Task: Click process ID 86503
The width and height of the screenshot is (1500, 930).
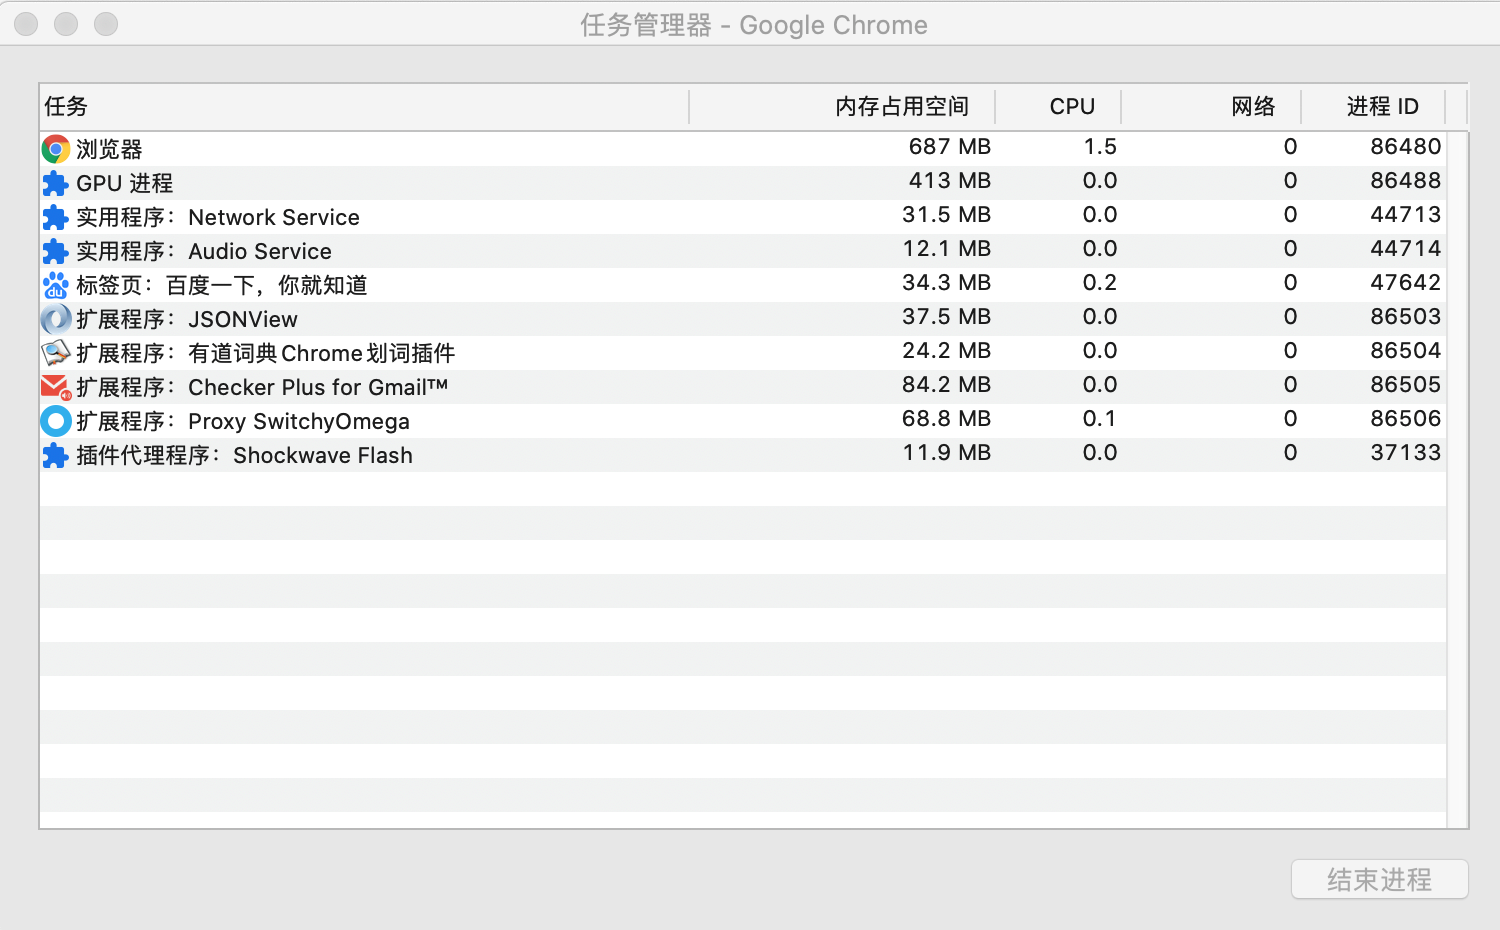Action: point(1406,317)
